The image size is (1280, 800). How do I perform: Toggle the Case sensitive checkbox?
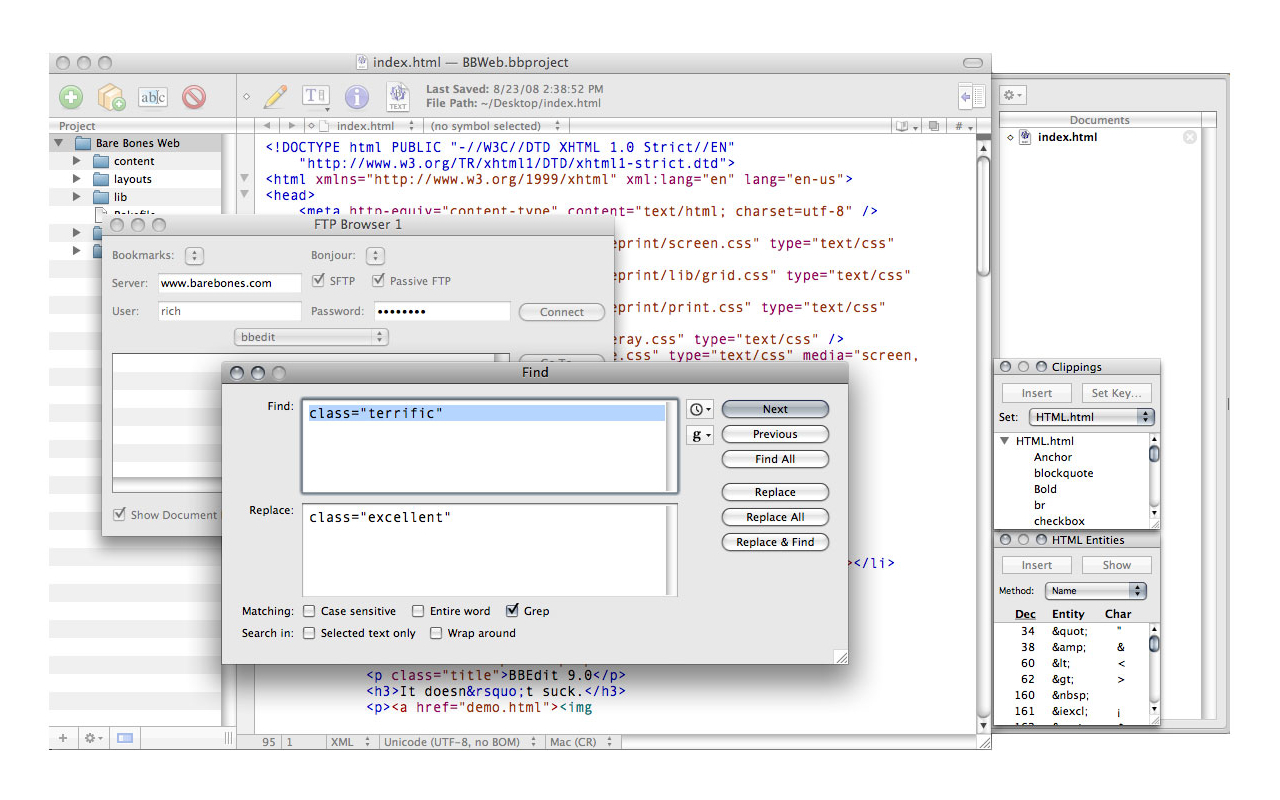(310, 611)
